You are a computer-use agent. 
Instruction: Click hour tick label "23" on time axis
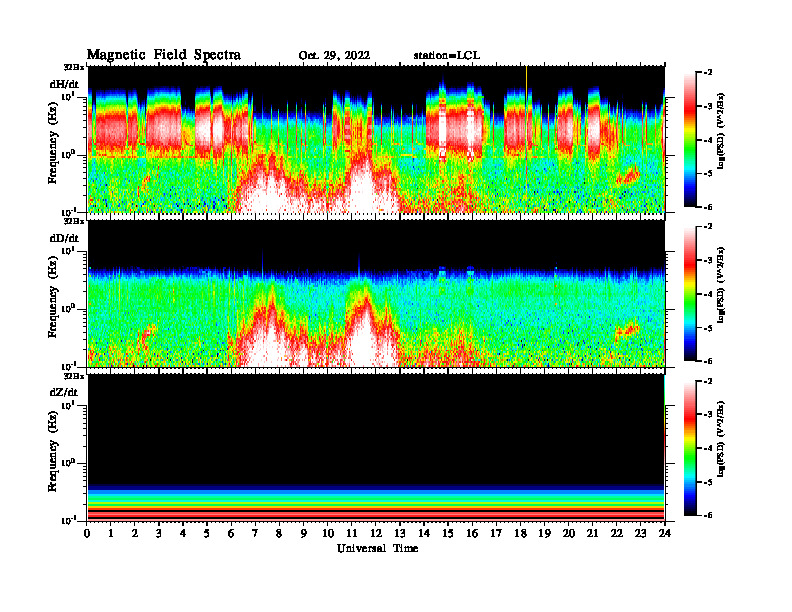pos(640,534)
